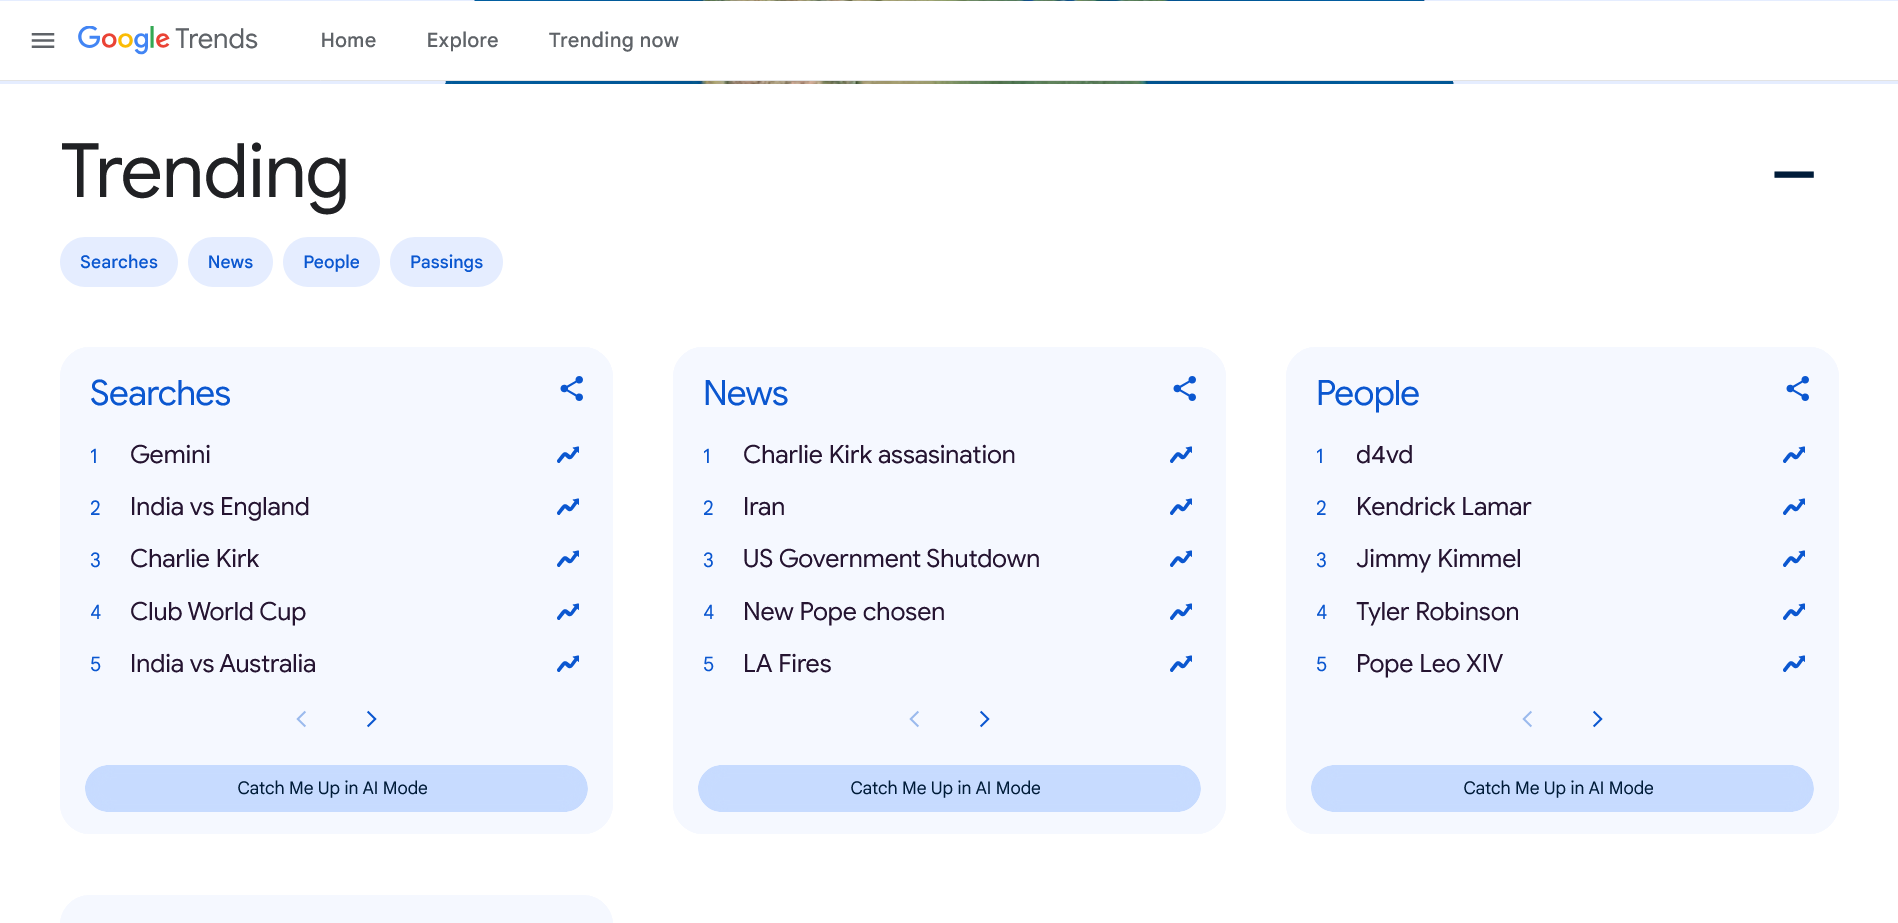Collapse the Trending section with minus icon

click(x=1793, y=174)
